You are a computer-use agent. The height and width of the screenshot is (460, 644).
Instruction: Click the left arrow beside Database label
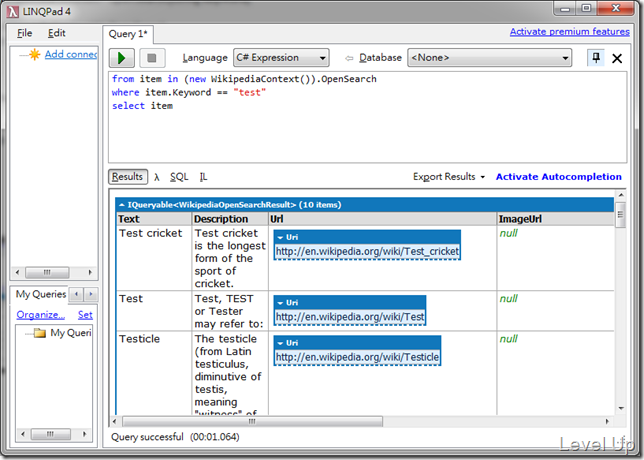pyautogui.click(x=349, y=58)
